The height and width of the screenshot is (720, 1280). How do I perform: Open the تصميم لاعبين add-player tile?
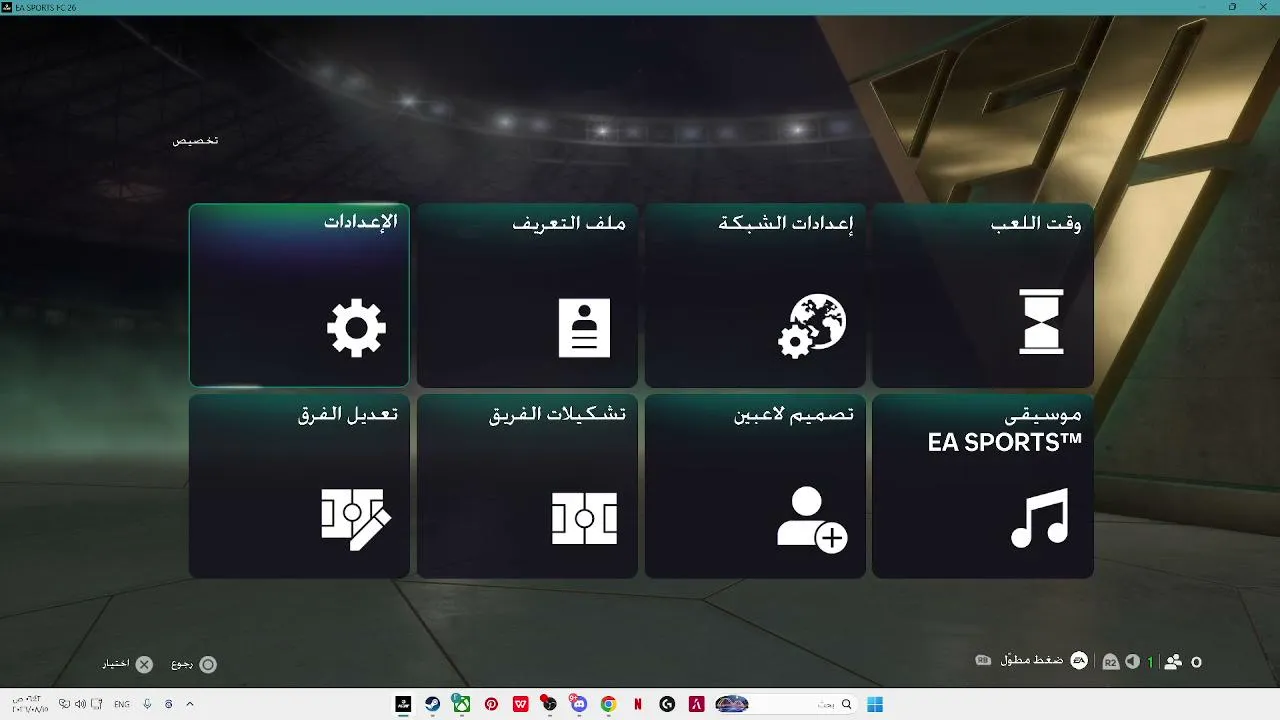[x=755, y=486]
